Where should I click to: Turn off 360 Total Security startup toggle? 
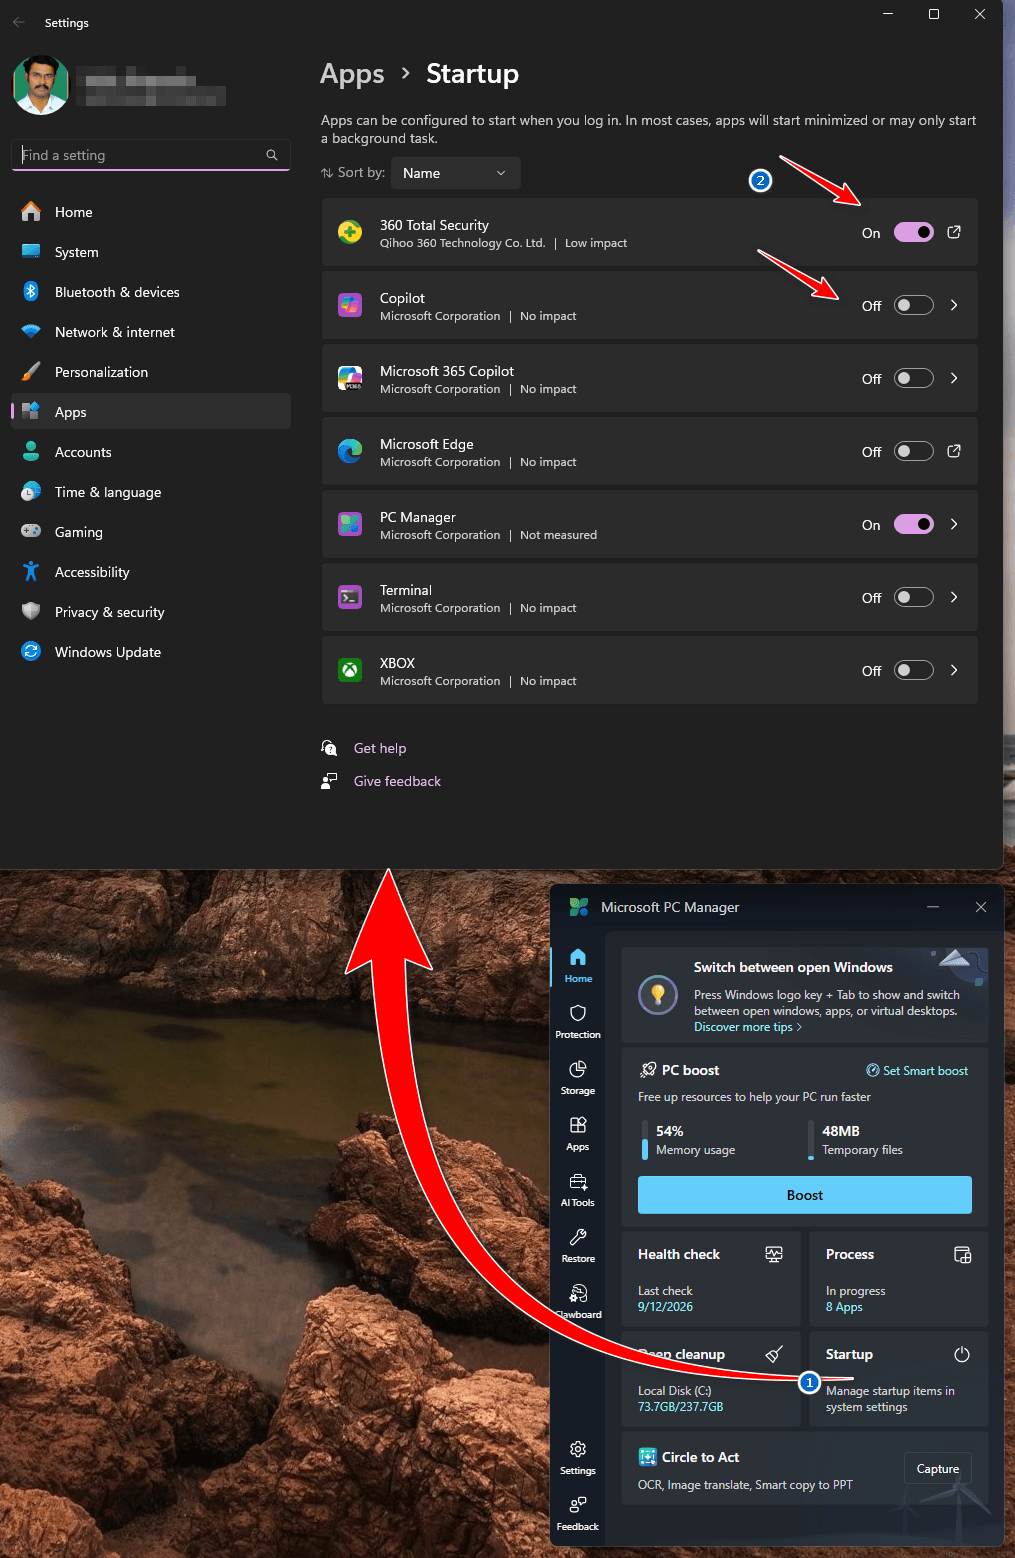914,232
